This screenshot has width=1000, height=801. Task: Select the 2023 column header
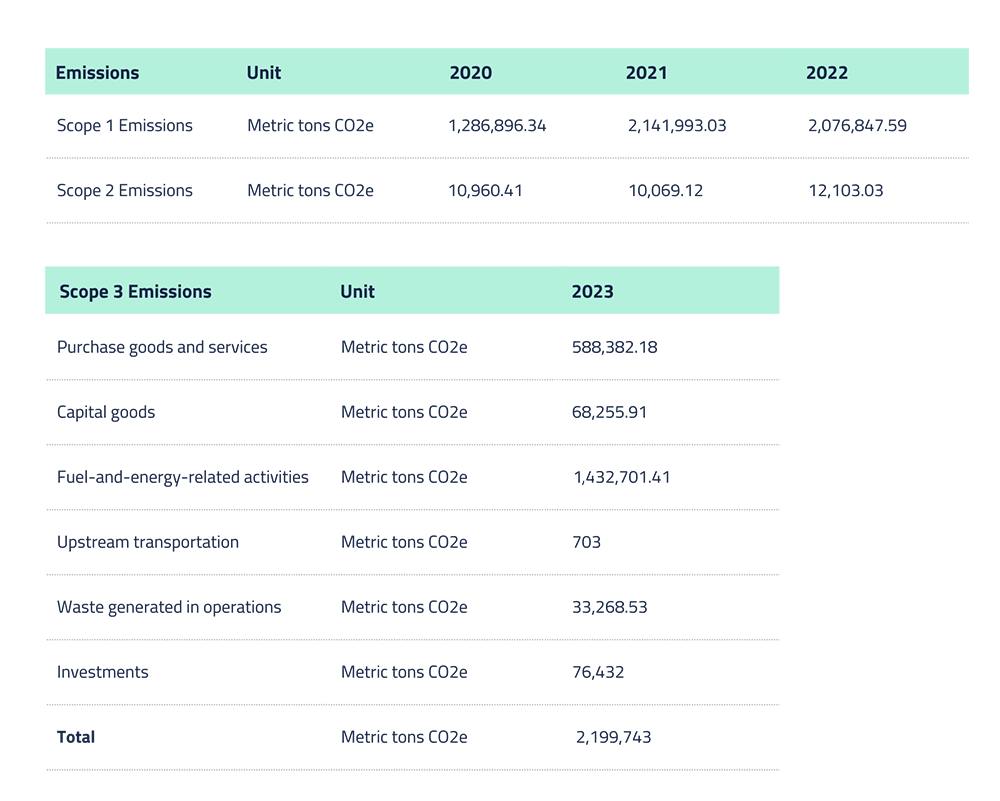[x=592, y=292]
